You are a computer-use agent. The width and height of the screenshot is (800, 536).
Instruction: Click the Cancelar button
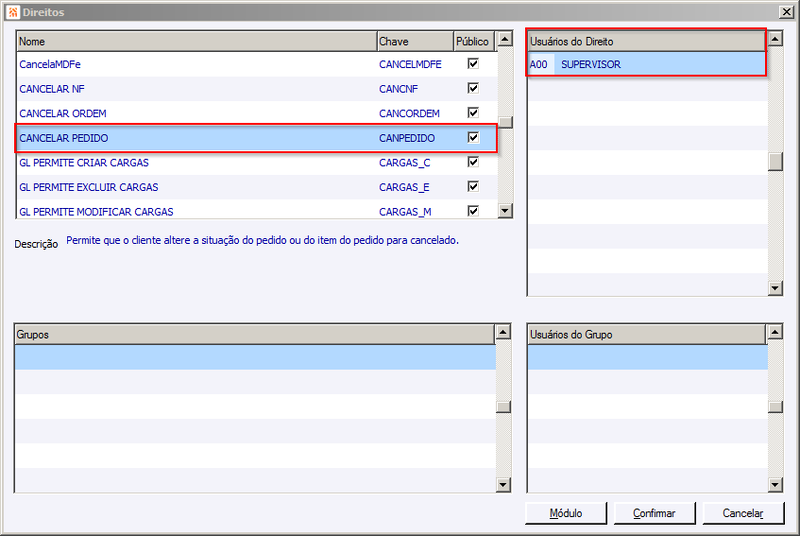click(743, 513)
